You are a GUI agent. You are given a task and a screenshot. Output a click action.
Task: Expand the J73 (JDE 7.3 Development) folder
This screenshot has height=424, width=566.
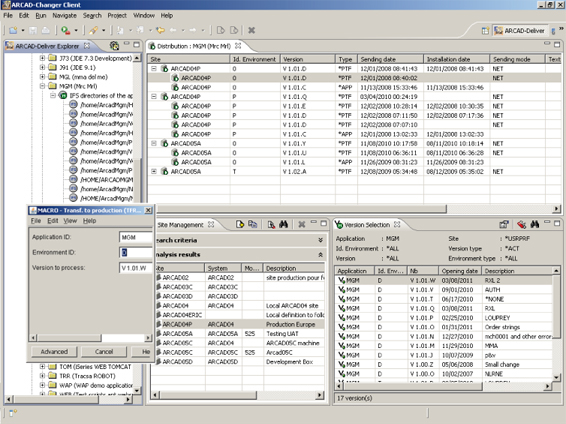pyautogui.click(x=43, y=58)
